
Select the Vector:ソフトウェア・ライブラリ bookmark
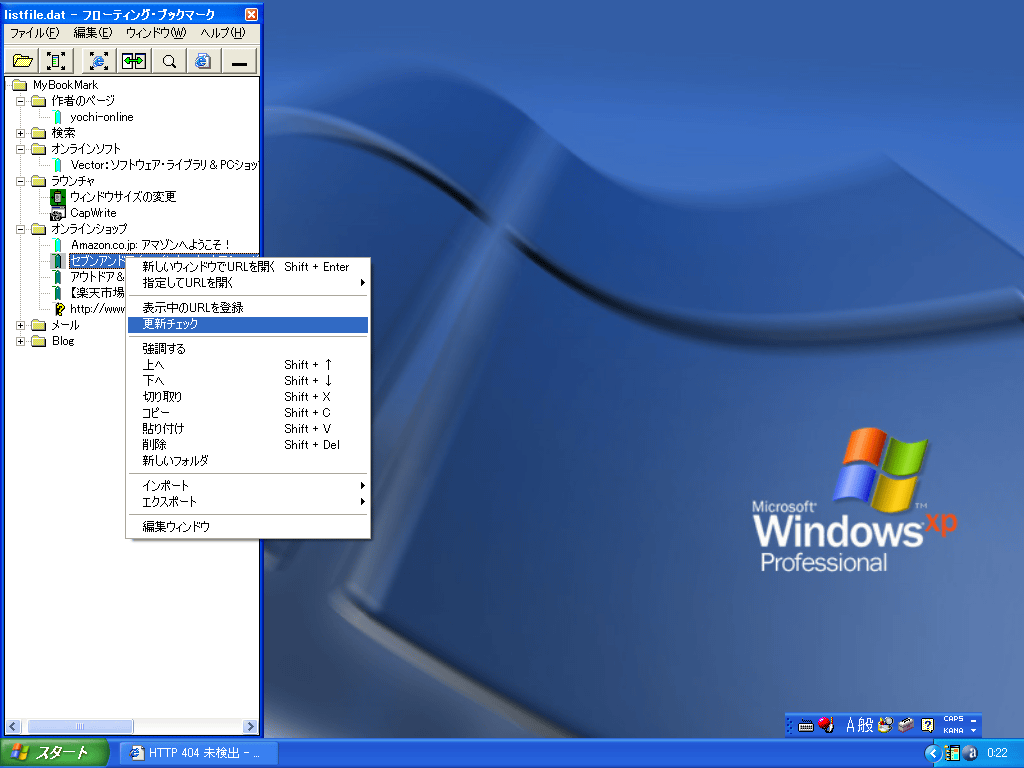pos(164,165)
